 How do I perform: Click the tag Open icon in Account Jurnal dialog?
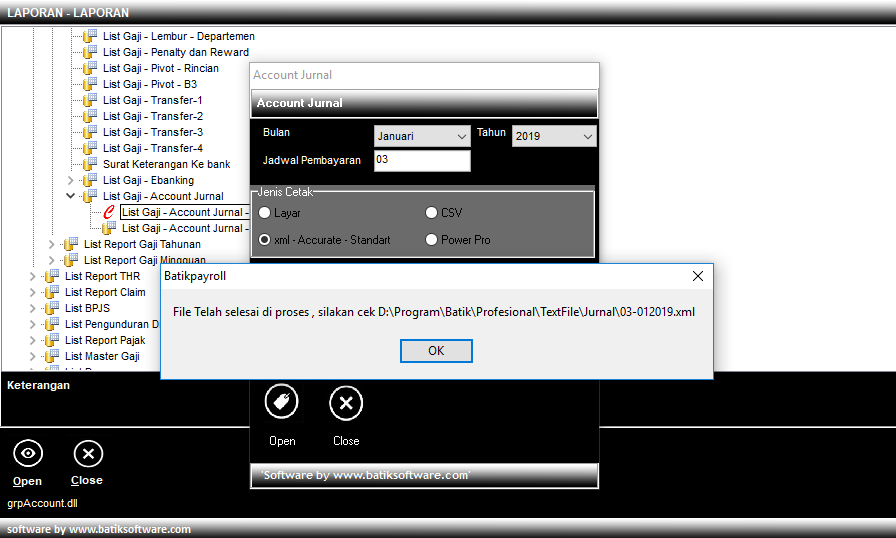click(x=282, y=403)
